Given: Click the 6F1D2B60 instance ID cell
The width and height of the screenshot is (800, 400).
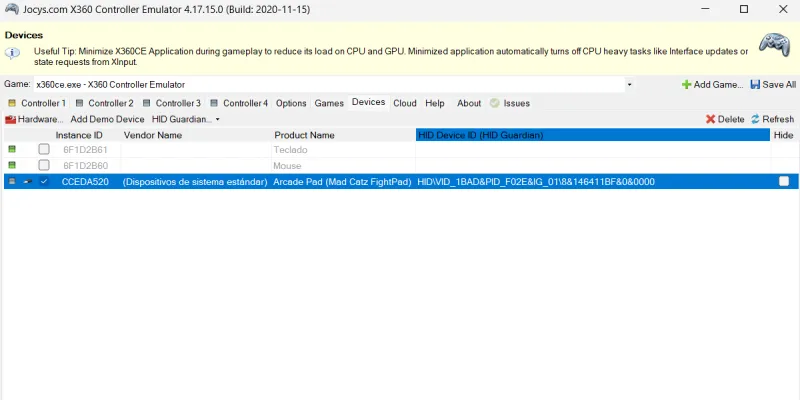Looking at the screenshot, I should pos(85,165).
